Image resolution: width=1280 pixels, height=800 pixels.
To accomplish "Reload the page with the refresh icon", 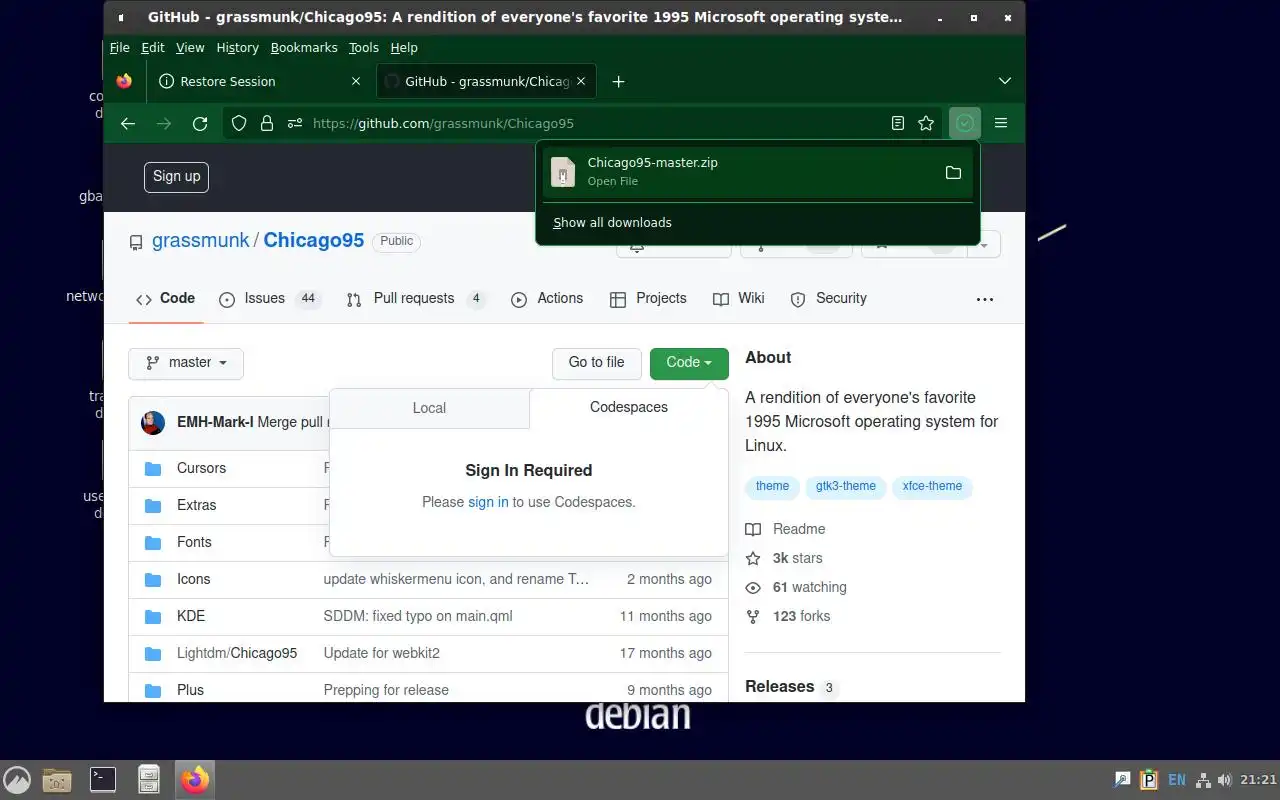I will (x=200, y=123).
